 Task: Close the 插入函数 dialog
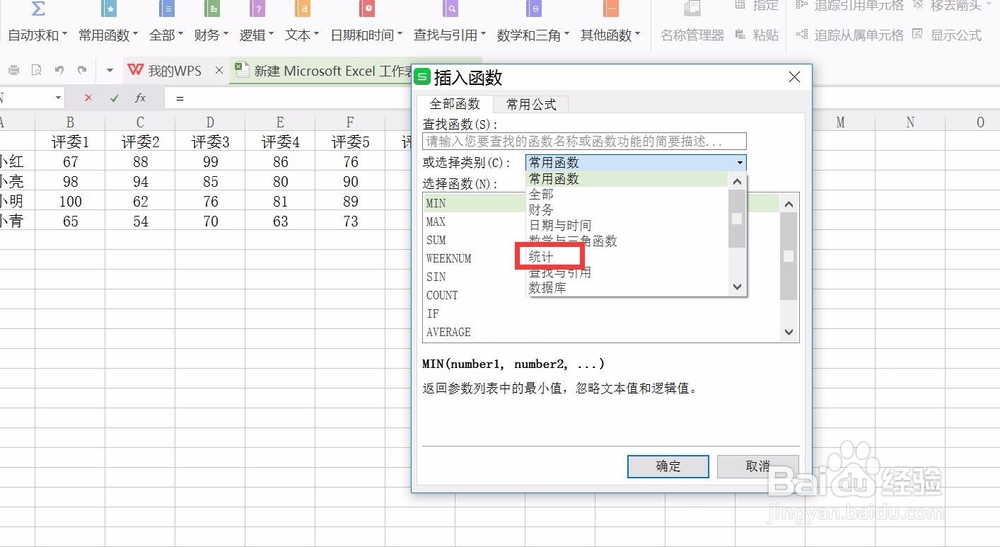pyautogui.click(x=794, y=77)
